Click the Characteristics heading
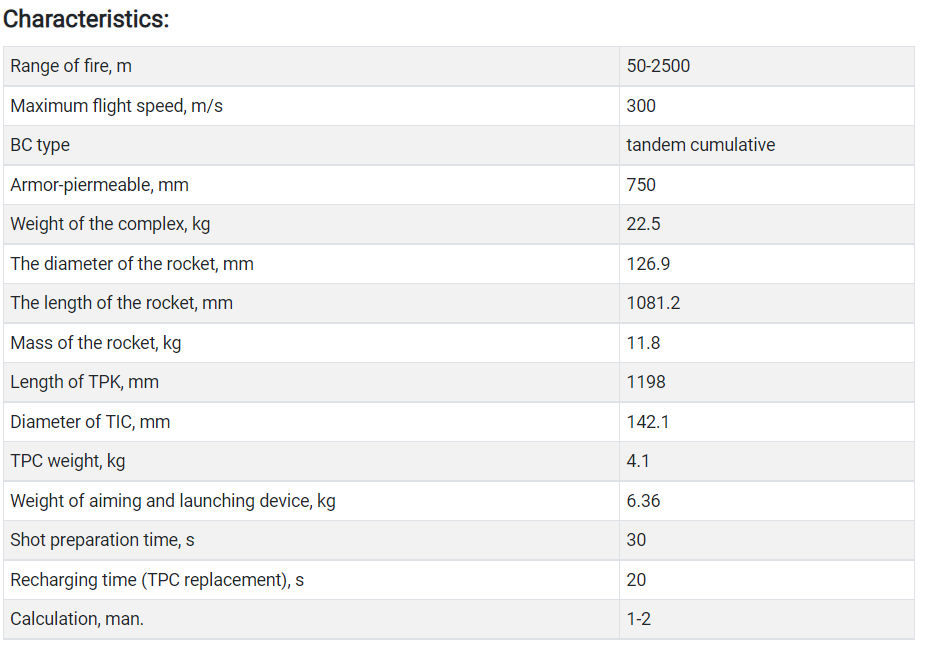This screenshot has width=929, height=657. tap(86, 19)
